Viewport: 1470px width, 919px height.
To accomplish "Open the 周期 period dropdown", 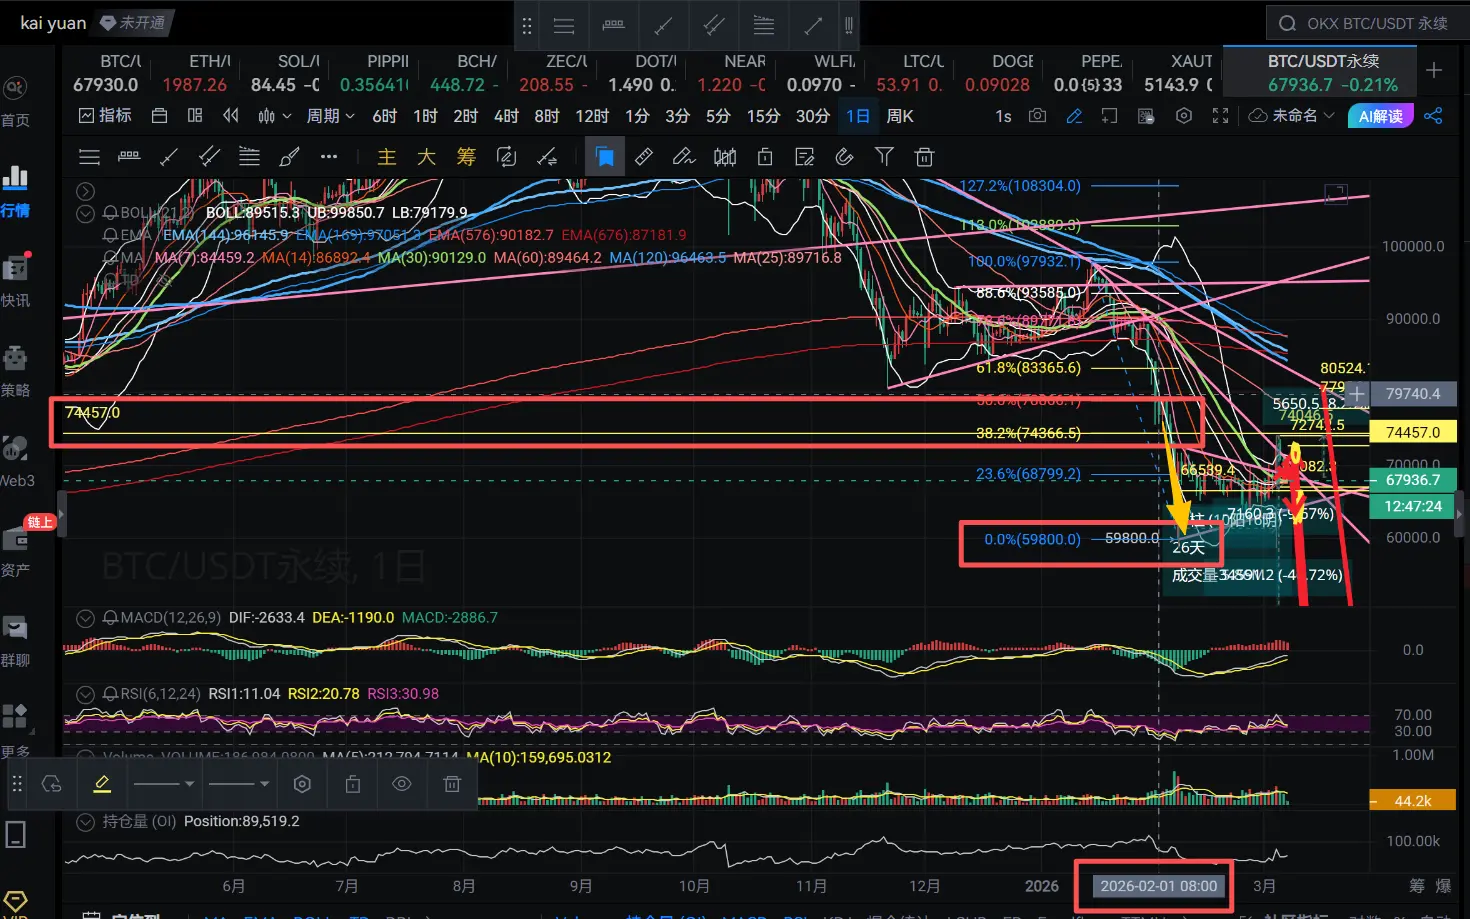I will tap(330, 116).
